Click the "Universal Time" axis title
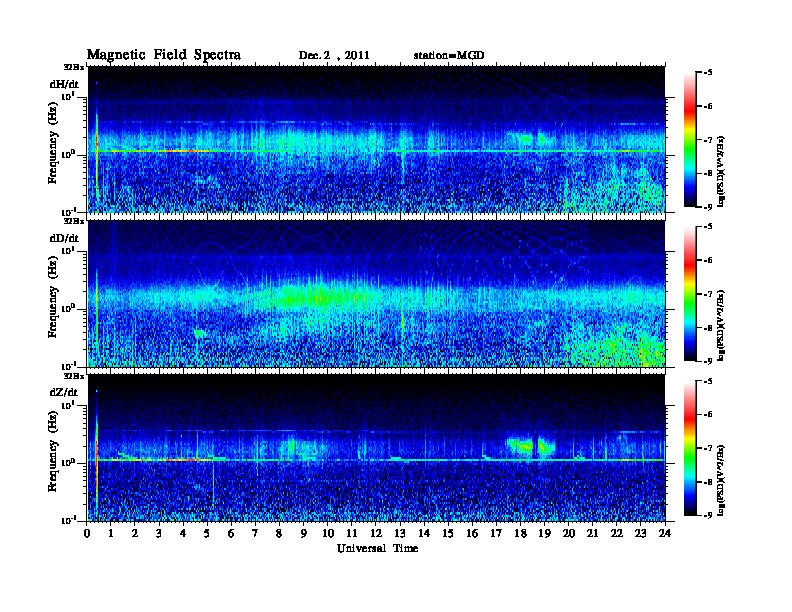Image resolution: width=792 pixels, height=612 pixels. (x=377, y=548)
